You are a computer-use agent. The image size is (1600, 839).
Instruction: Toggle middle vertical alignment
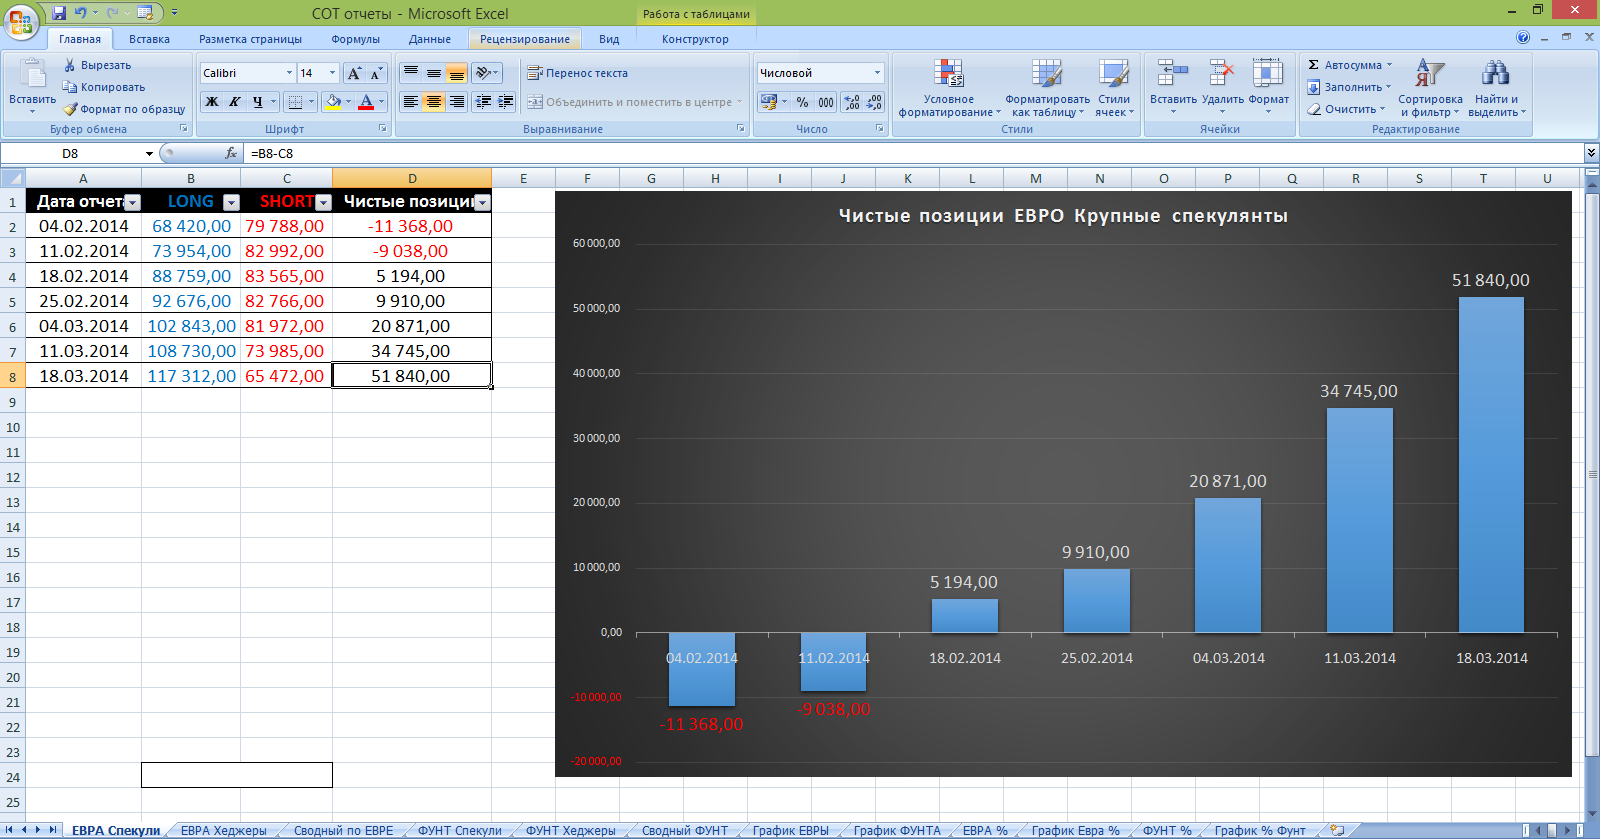pos(433,73)
